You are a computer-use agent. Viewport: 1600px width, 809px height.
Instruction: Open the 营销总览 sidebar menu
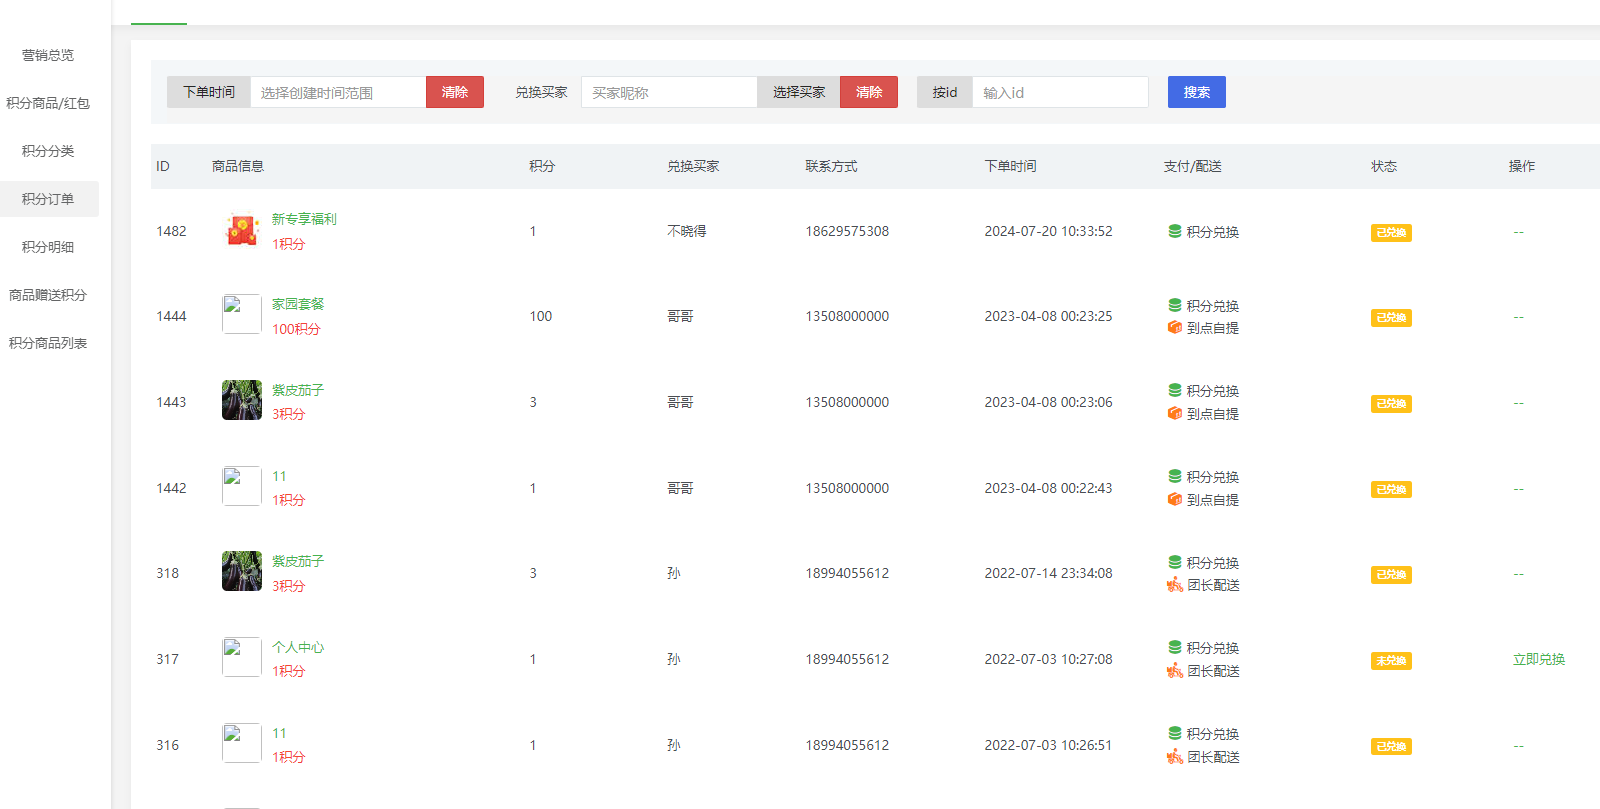point(48,55)
